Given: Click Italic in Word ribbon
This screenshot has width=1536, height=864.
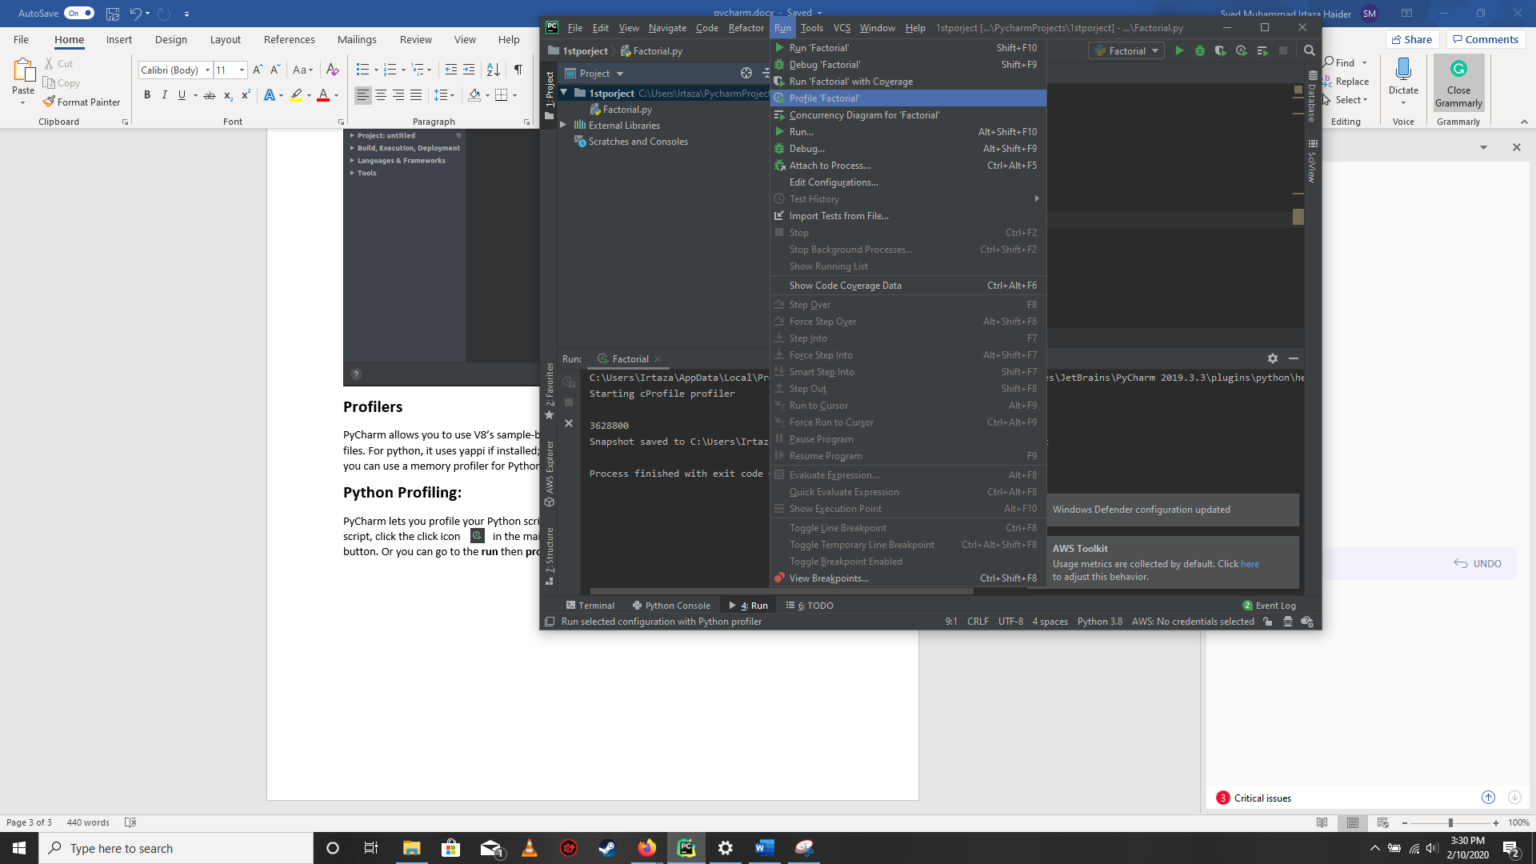Looking at the screenshot, I should (x=164, y=95).
